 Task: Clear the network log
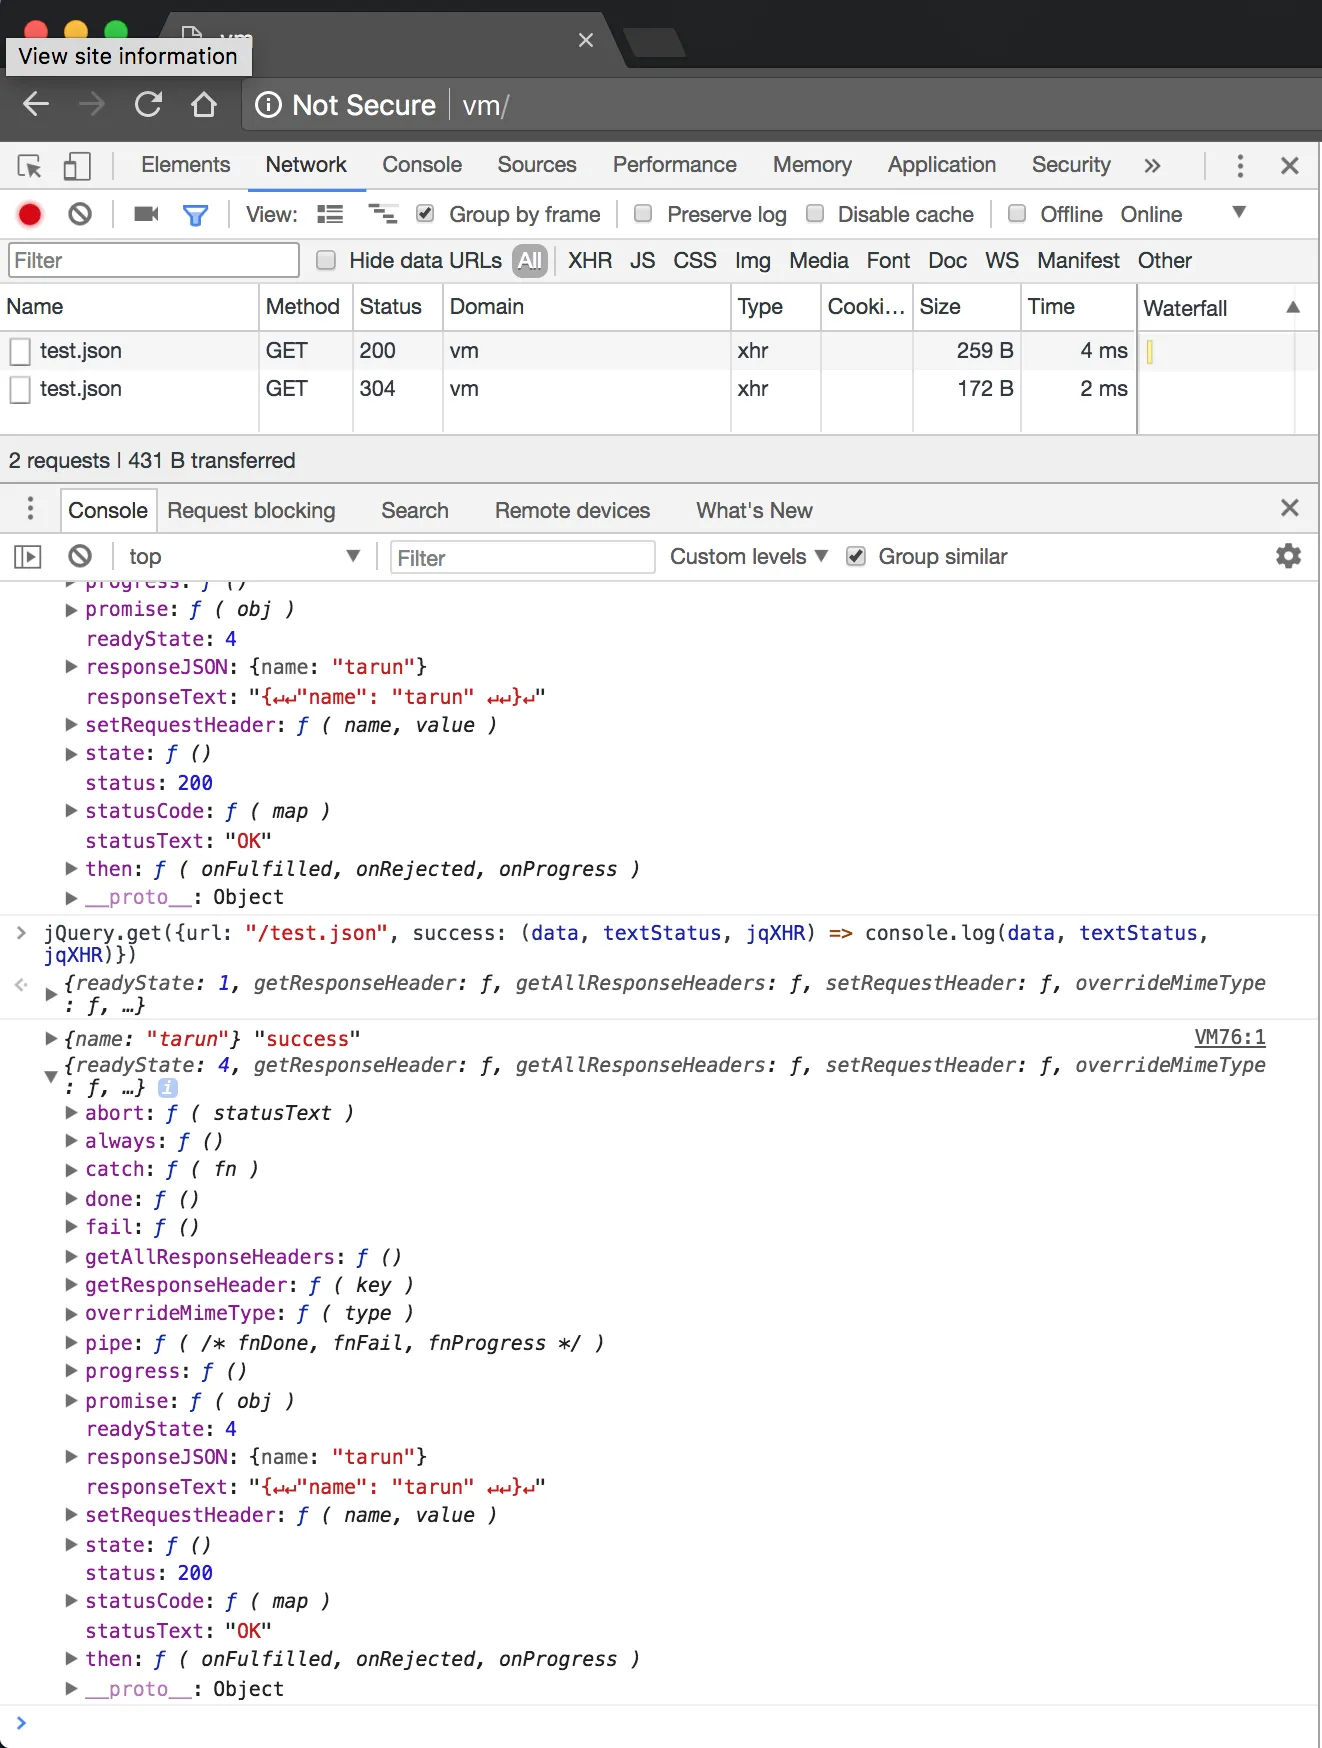pyautogui.click(x=80, y=214)
